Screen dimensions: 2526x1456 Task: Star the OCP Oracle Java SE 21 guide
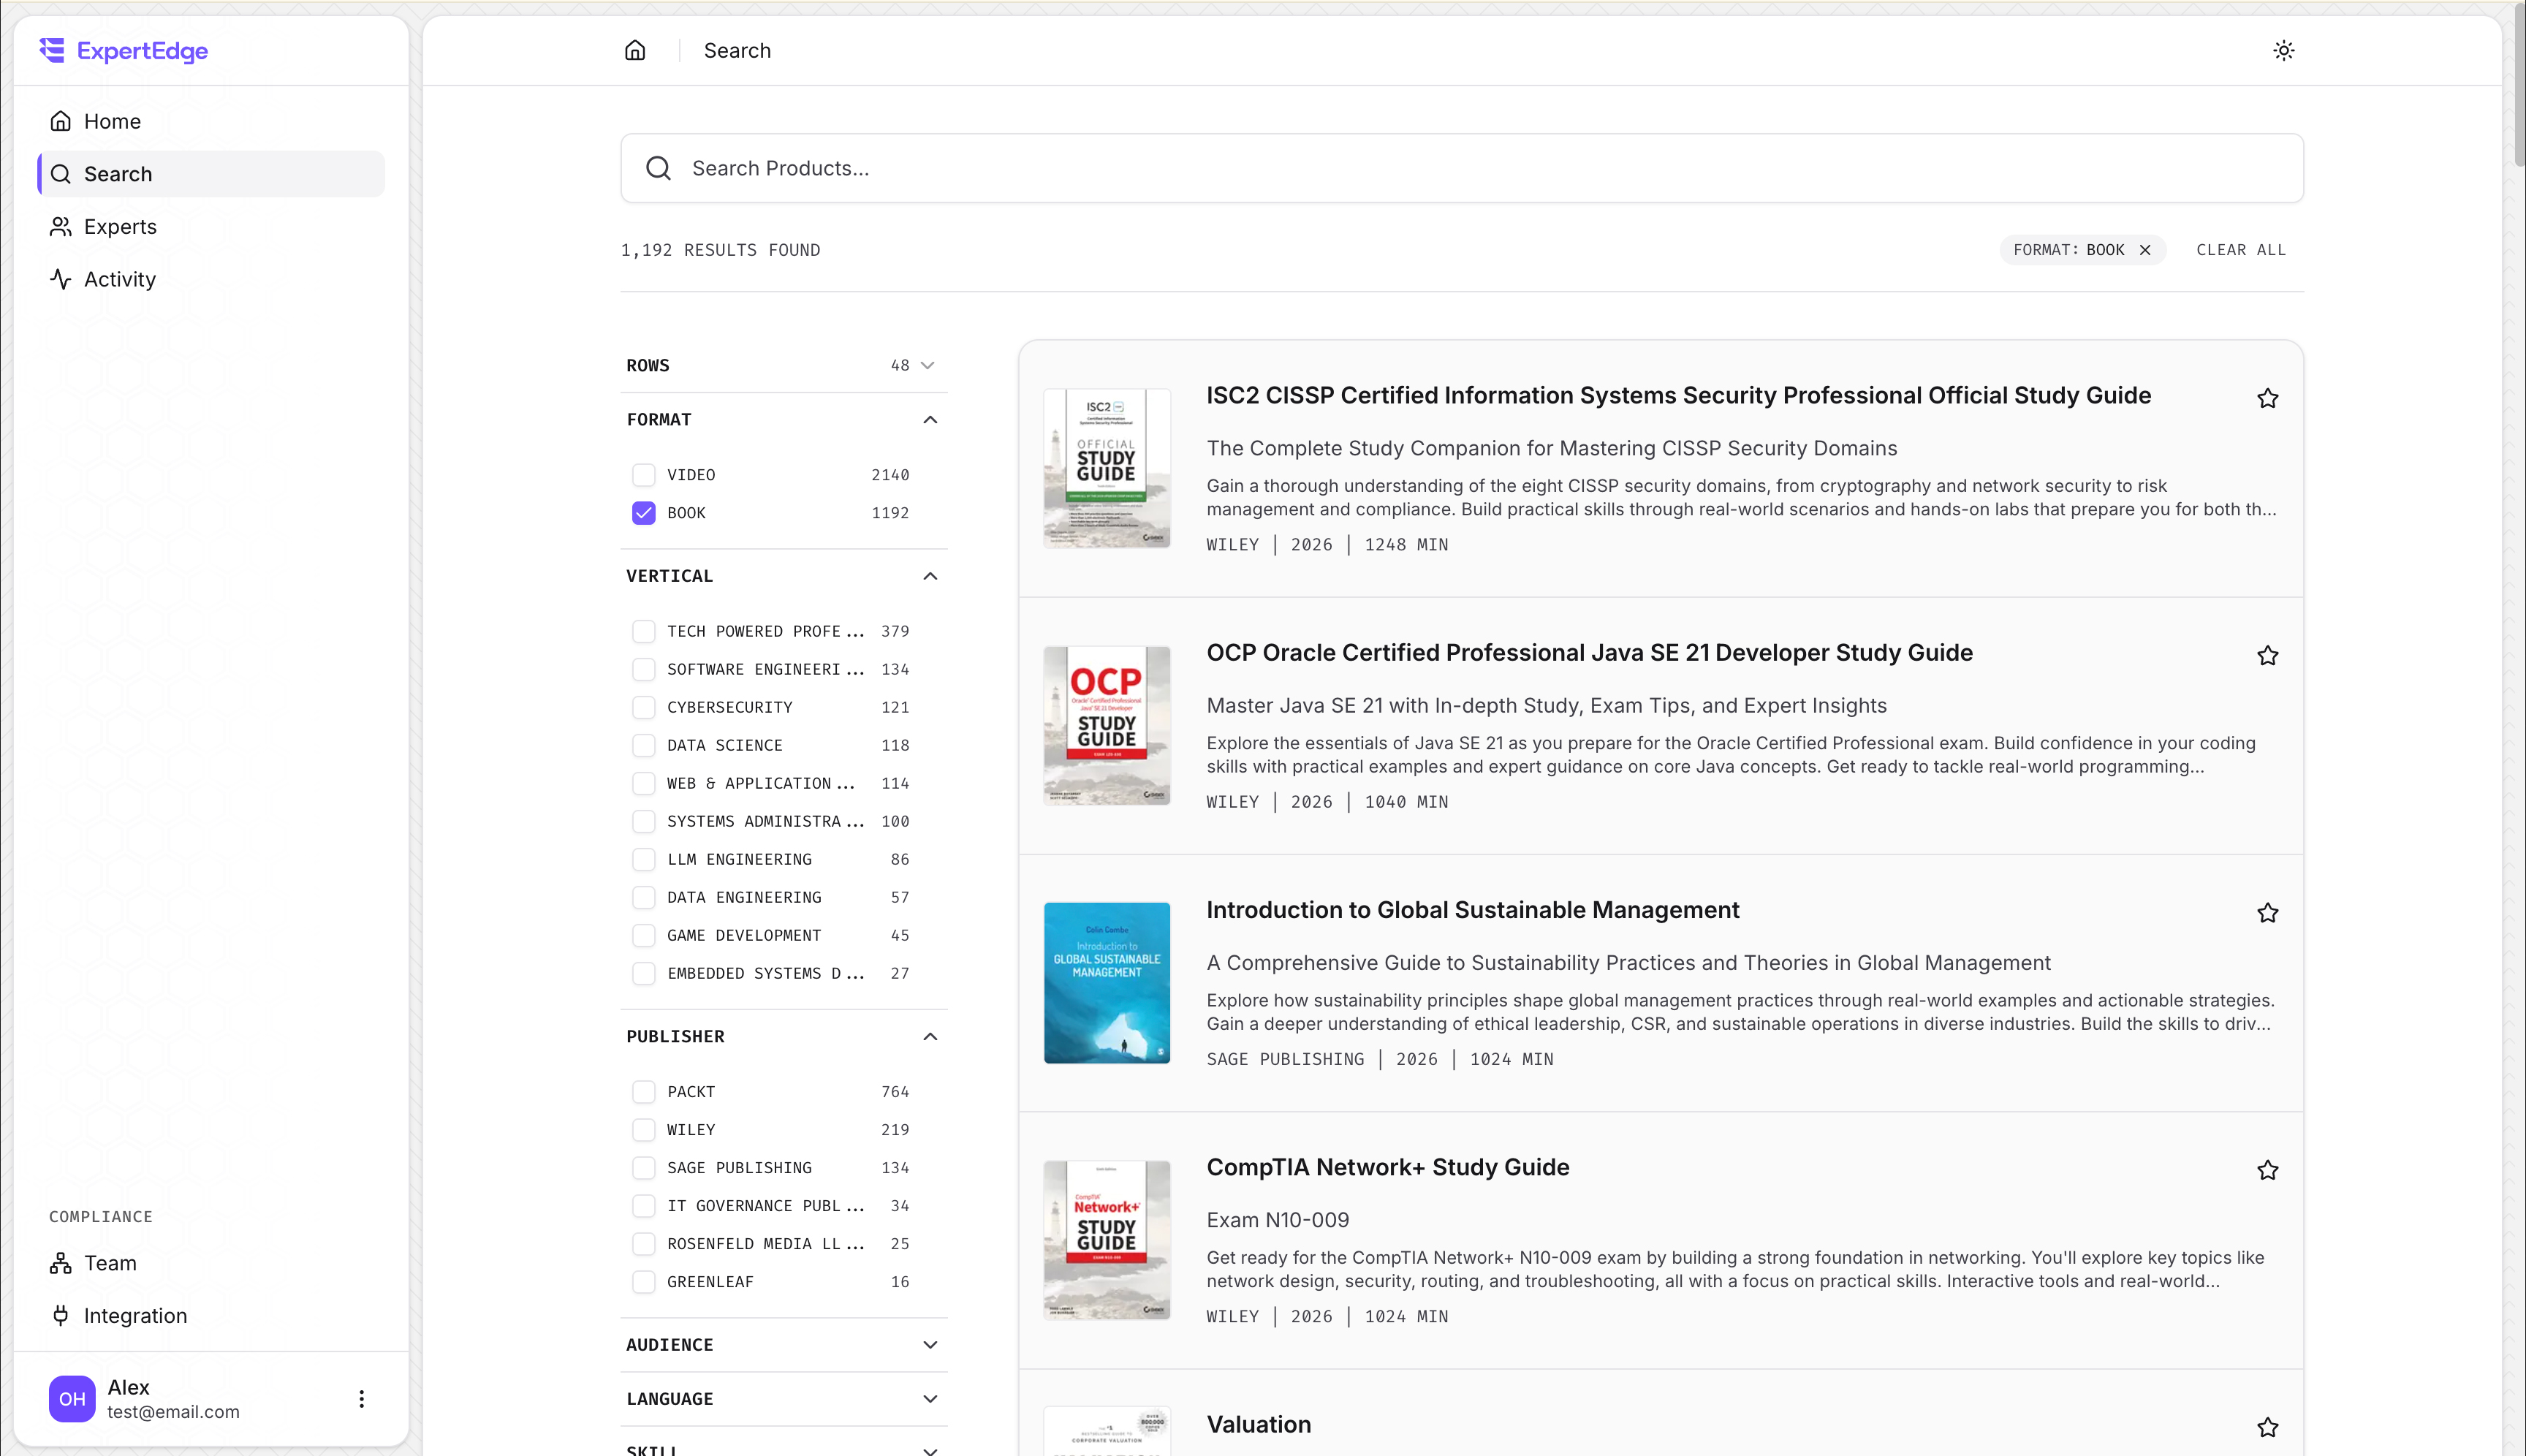click(x=2267, y=655)
